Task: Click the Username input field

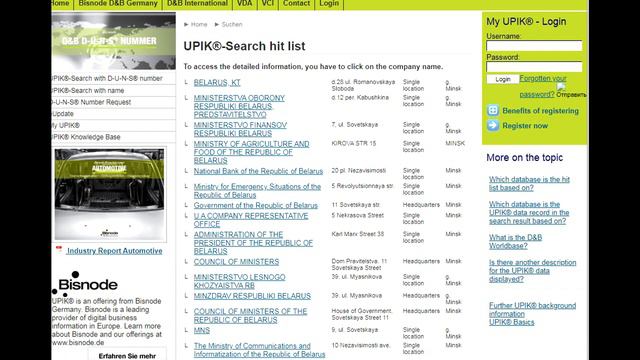Action: (534, 46)
